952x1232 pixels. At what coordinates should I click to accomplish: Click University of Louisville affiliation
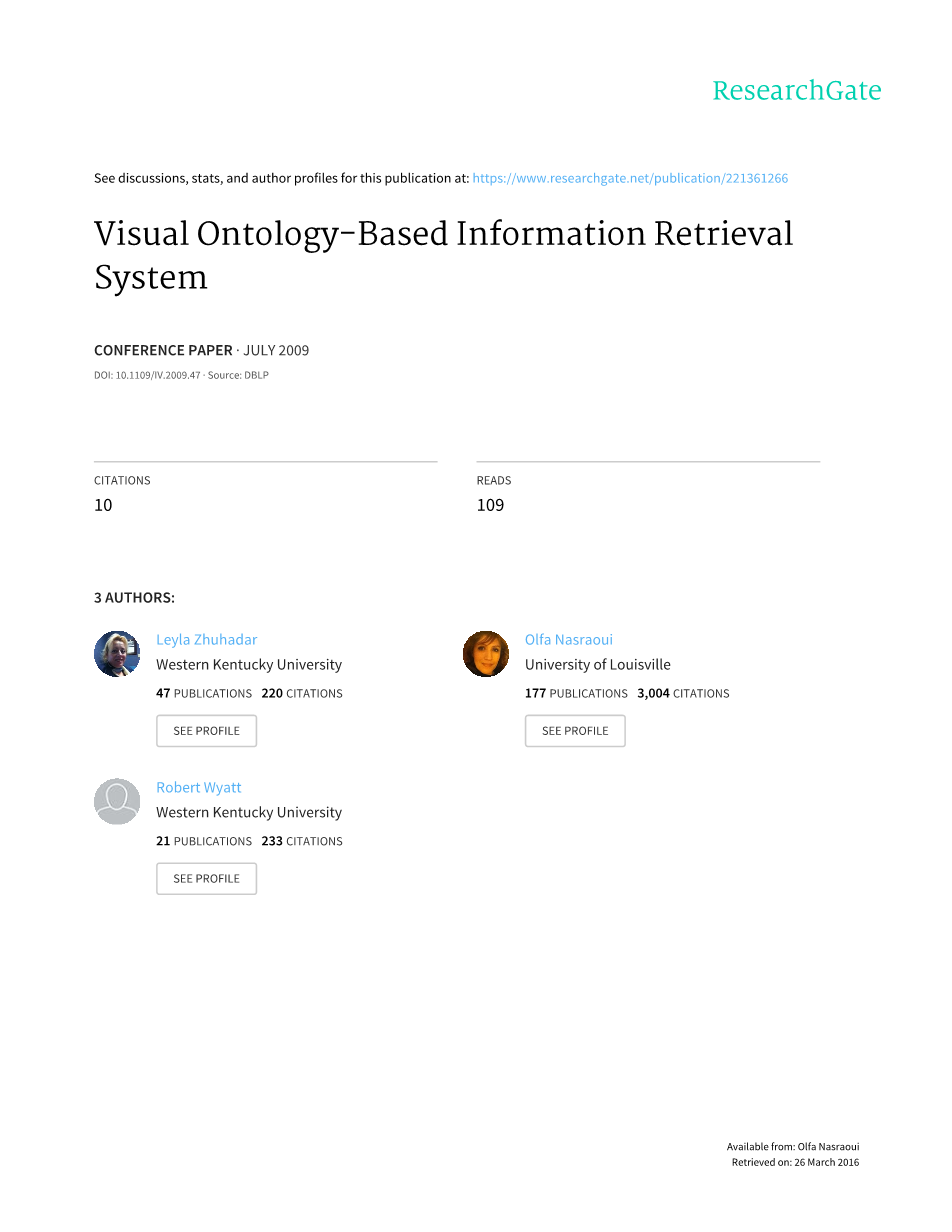(597, 665)
